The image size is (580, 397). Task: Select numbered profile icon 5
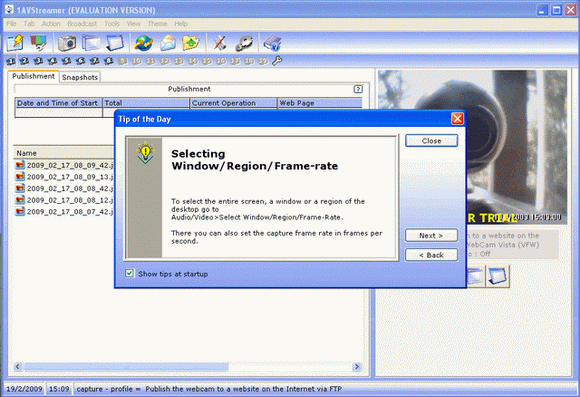click(67, 61)
